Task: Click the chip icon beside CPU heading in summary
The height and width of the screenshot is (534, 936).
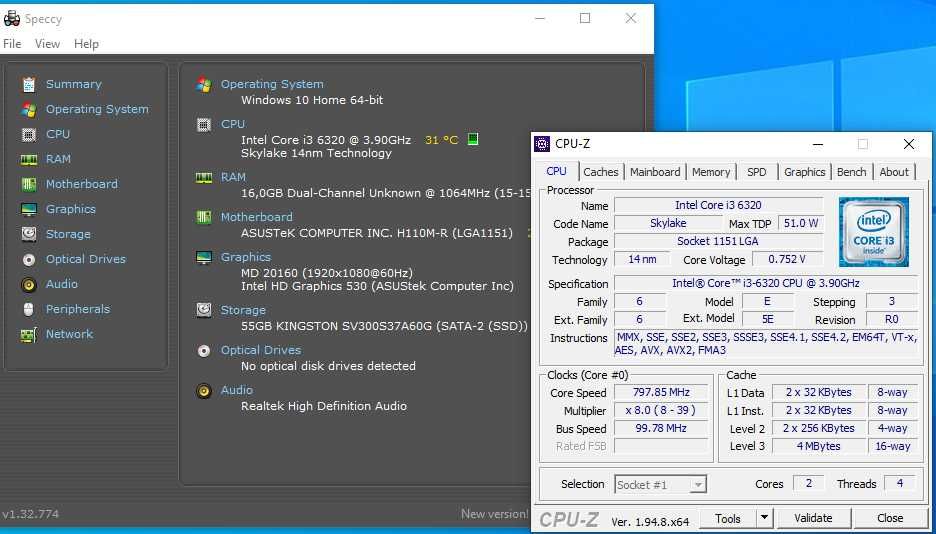Action: (204, 125)
